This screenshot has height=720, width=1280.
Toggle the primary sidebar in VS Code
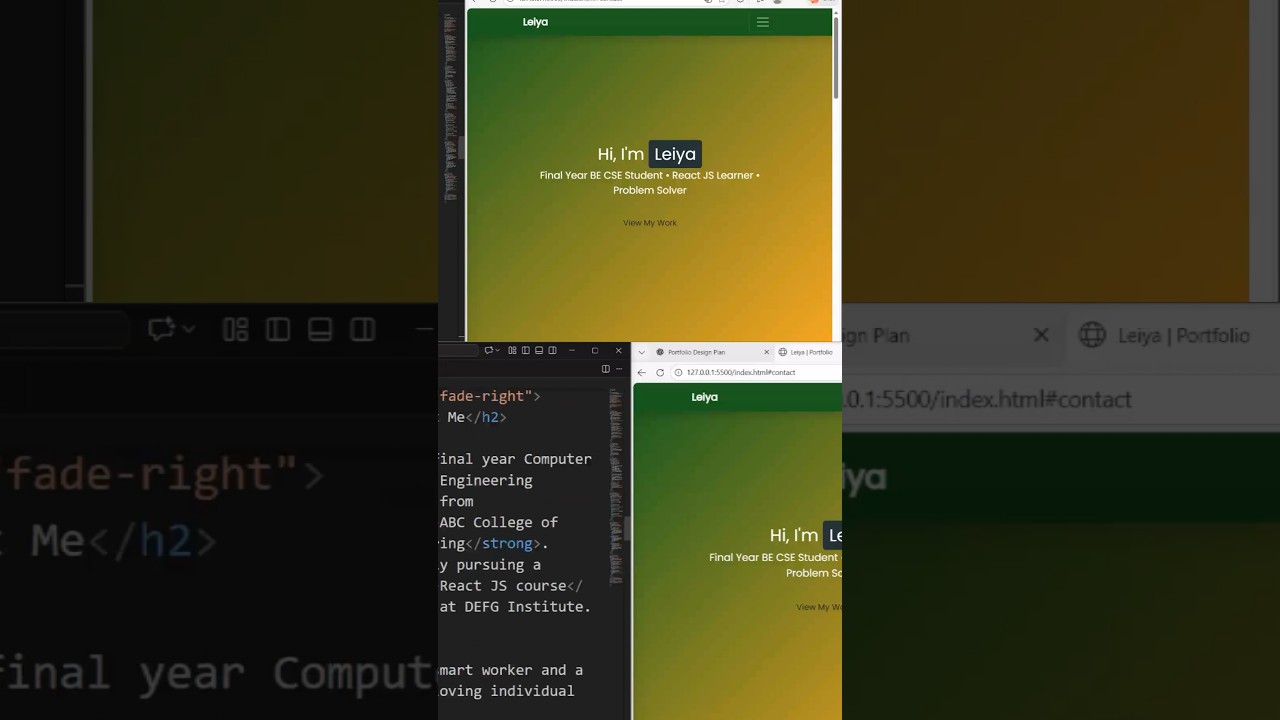(525, 351)
